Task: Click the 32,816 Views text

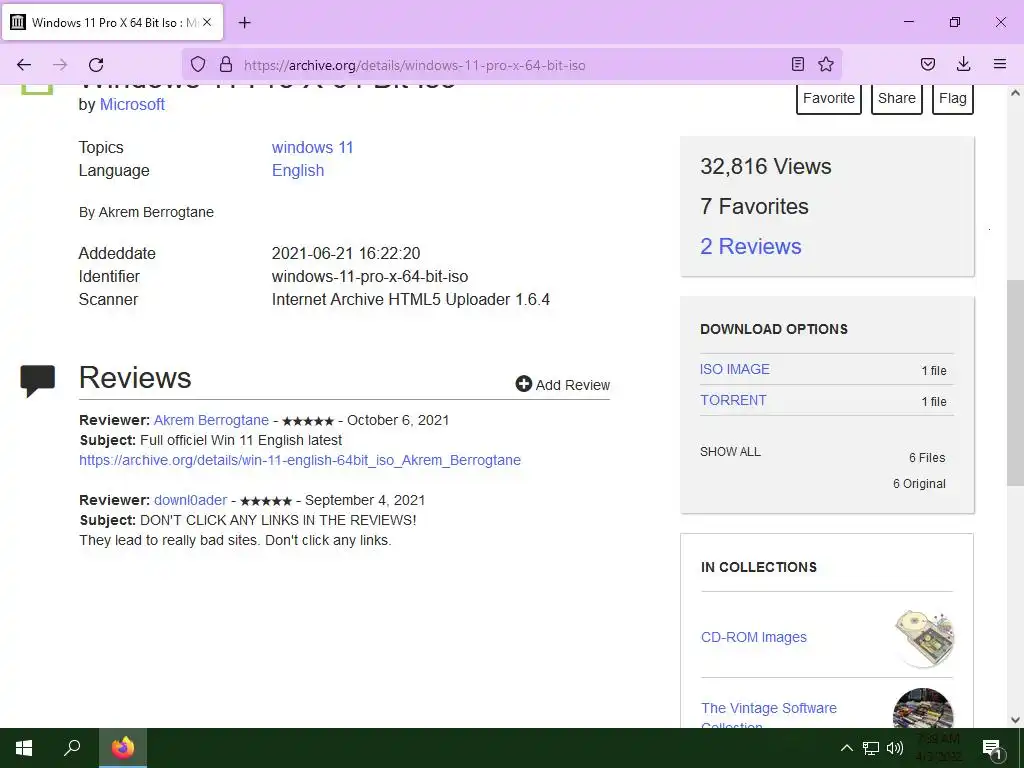Action: (765, 167)
